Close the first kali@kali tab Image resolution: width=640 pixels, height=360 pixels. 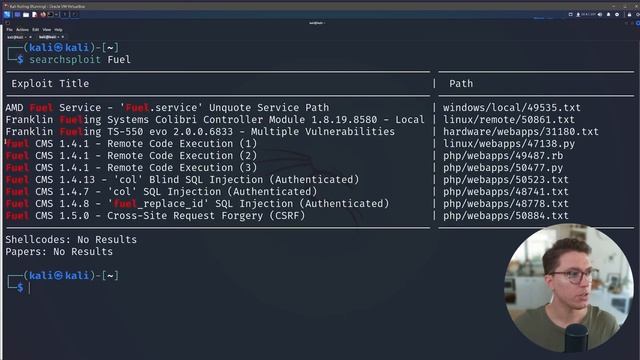pyautogui.click(x=30, y=37)
